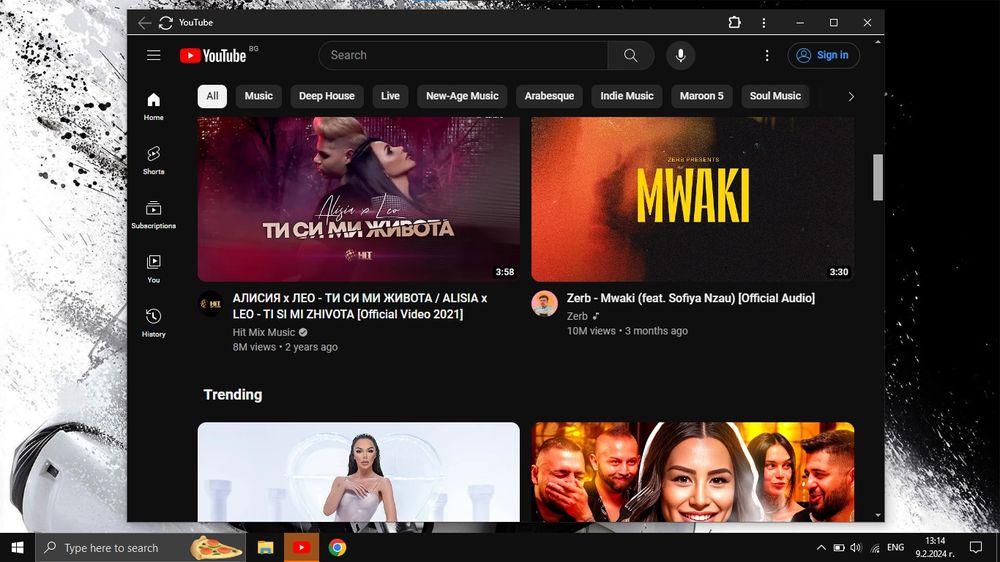
Task: Focus the YouTube Search field
Action: point(464,55)
